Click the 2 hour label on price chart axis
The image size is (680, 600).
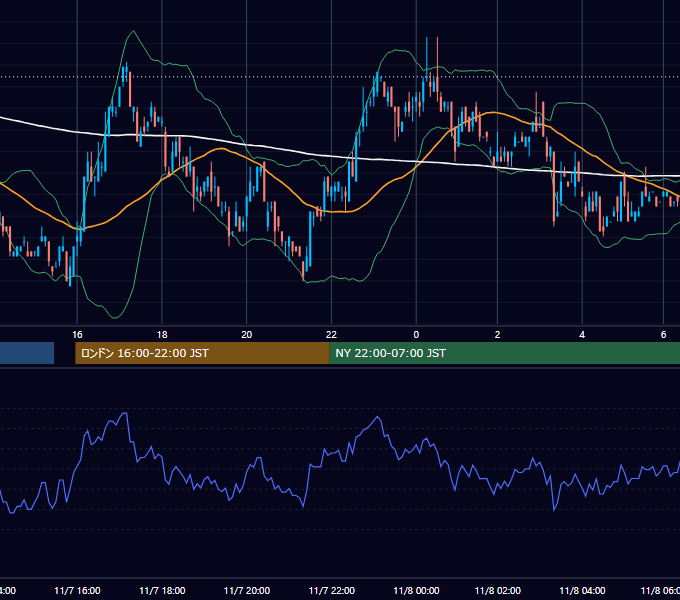(x=497, y=335)
